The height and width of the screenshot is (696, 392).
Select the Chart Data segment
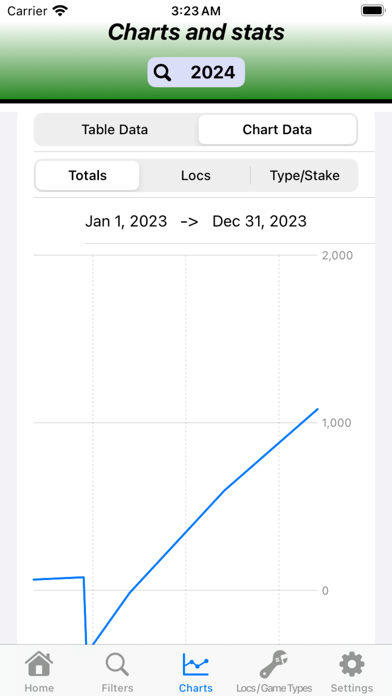pos(277,130)
